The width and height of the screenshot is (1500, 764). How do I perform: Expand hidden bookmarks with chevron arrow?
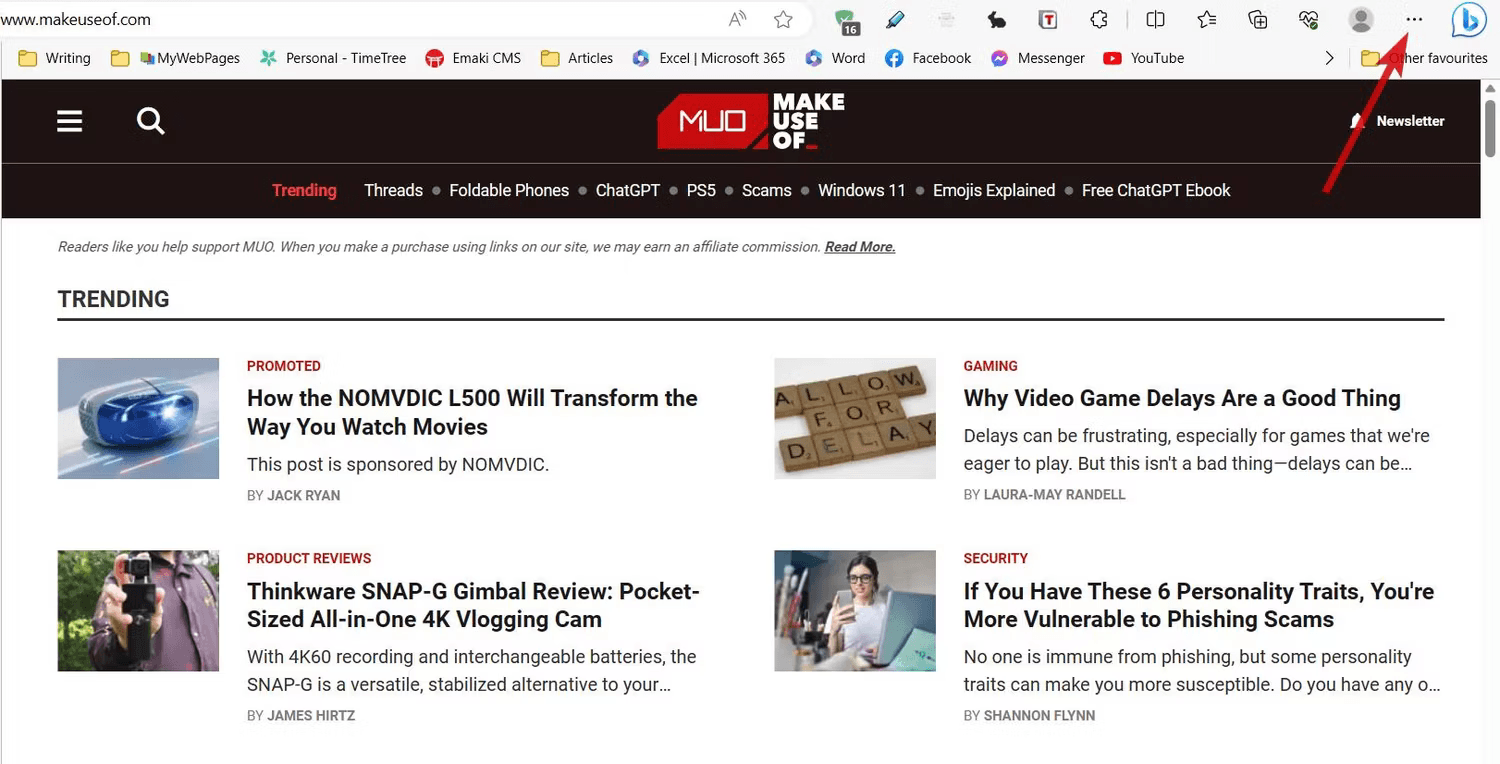(x=1329, y=58)
